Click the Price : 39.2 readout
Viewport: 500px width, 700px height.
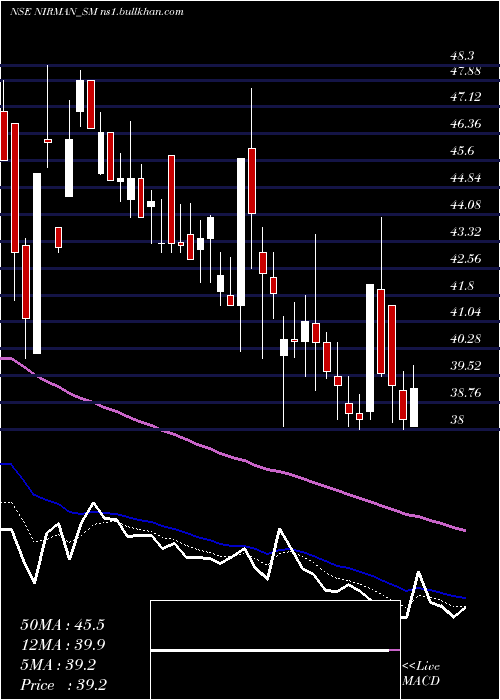(63, 685)
